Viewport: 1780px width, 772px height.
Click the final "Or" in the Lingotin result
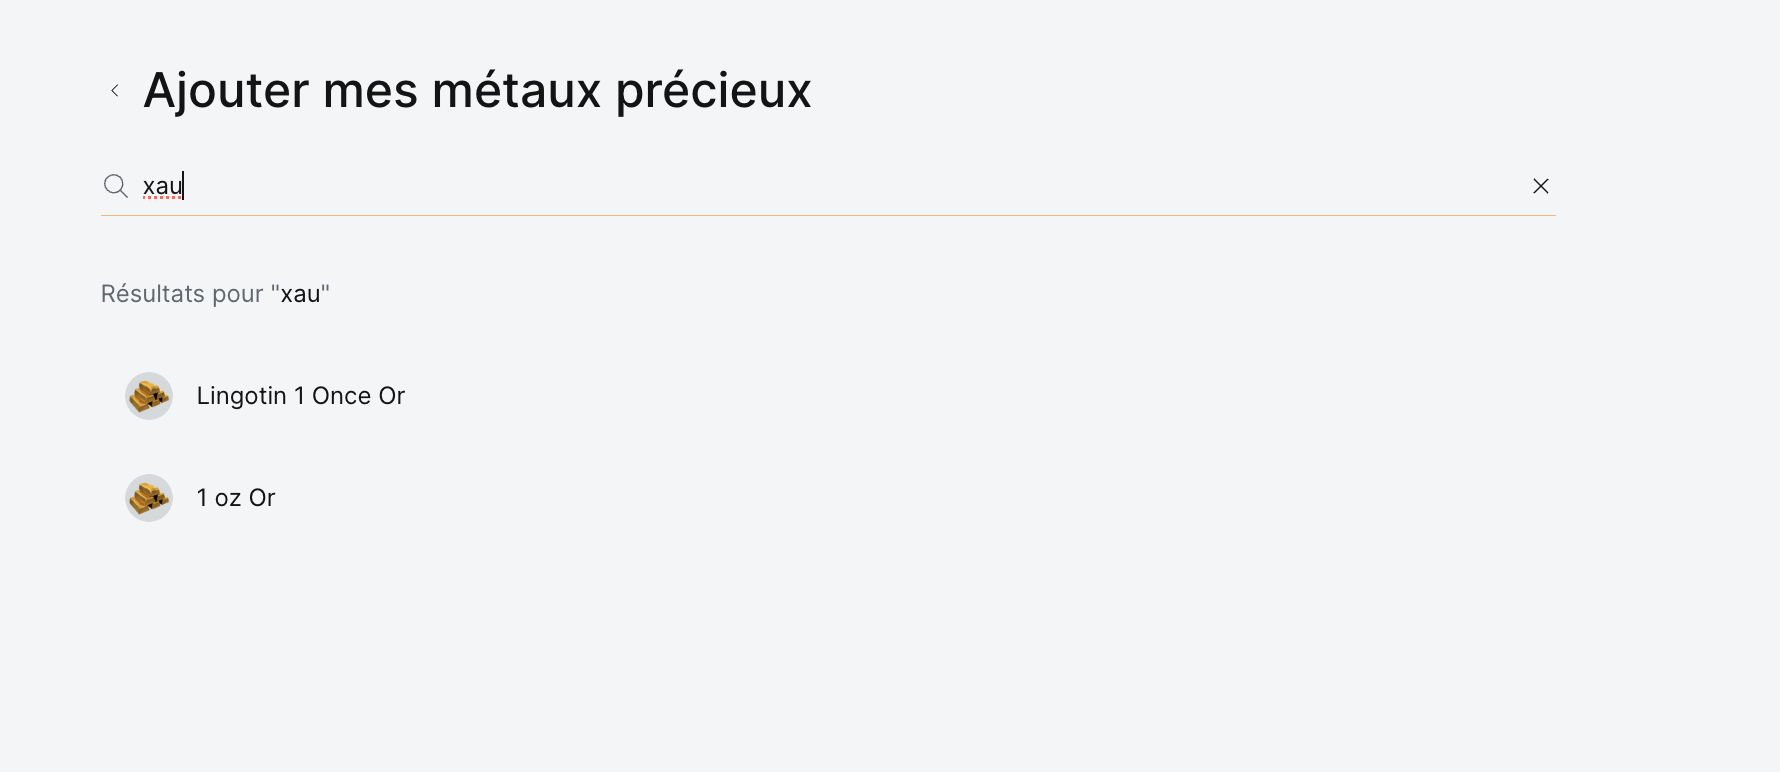[392, 396]
